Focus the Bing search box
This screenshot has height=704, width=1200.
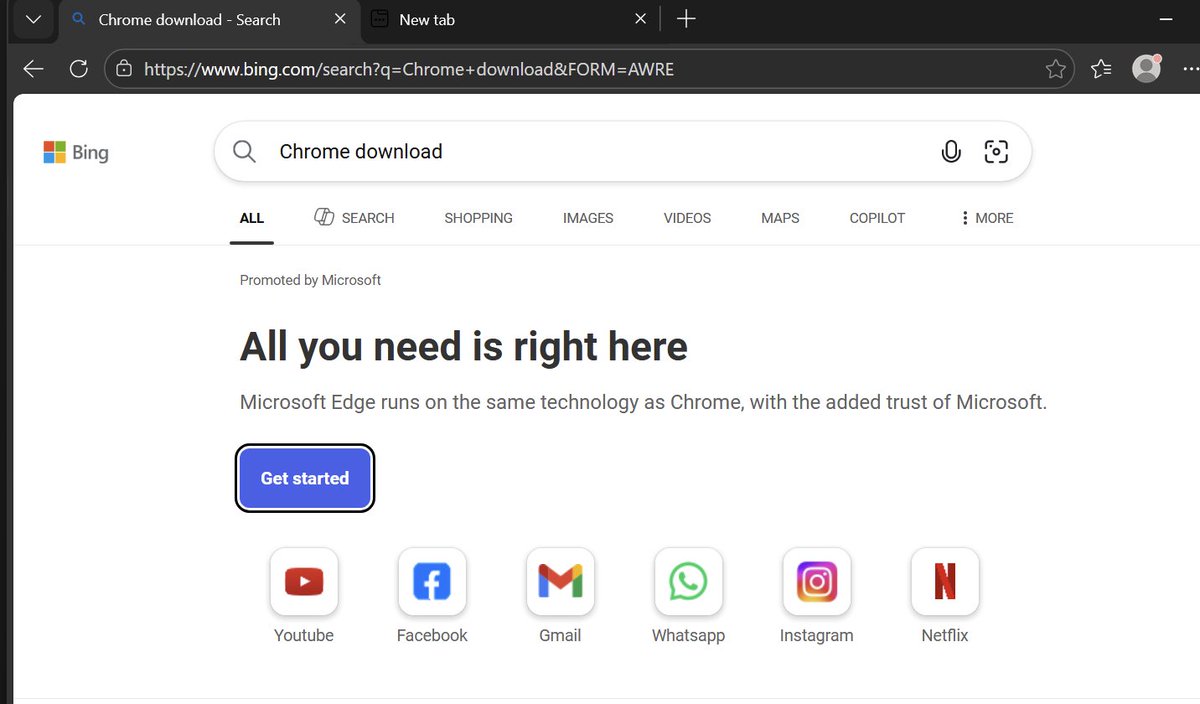coord(622,152)
